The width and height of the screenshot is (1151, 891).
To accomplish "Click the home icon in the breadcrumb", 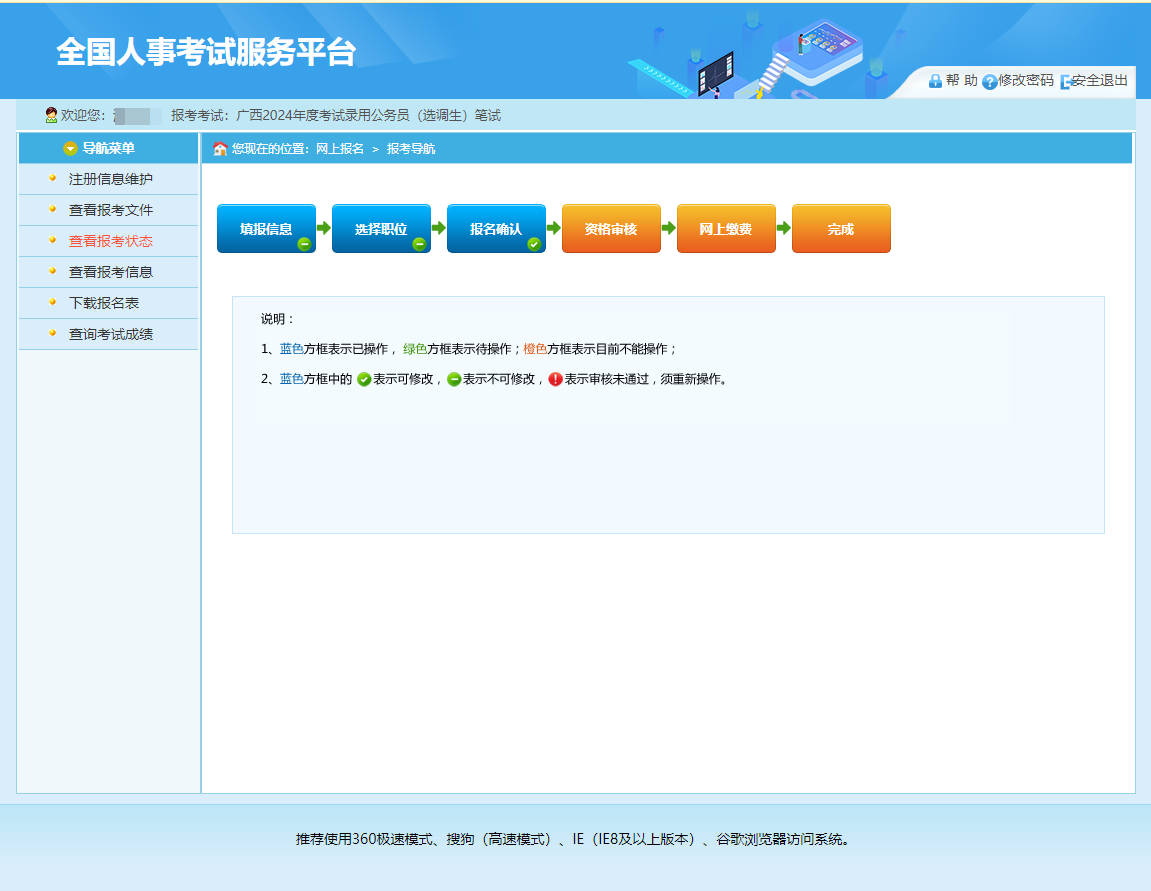I will (x=220, y=149).
